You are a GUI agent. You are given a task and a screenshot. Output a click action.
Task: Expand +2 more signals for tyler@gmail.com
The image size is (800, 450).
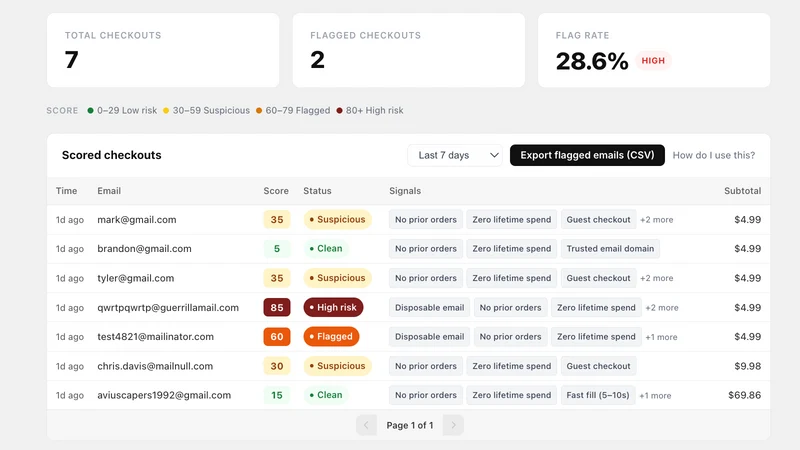657,278
